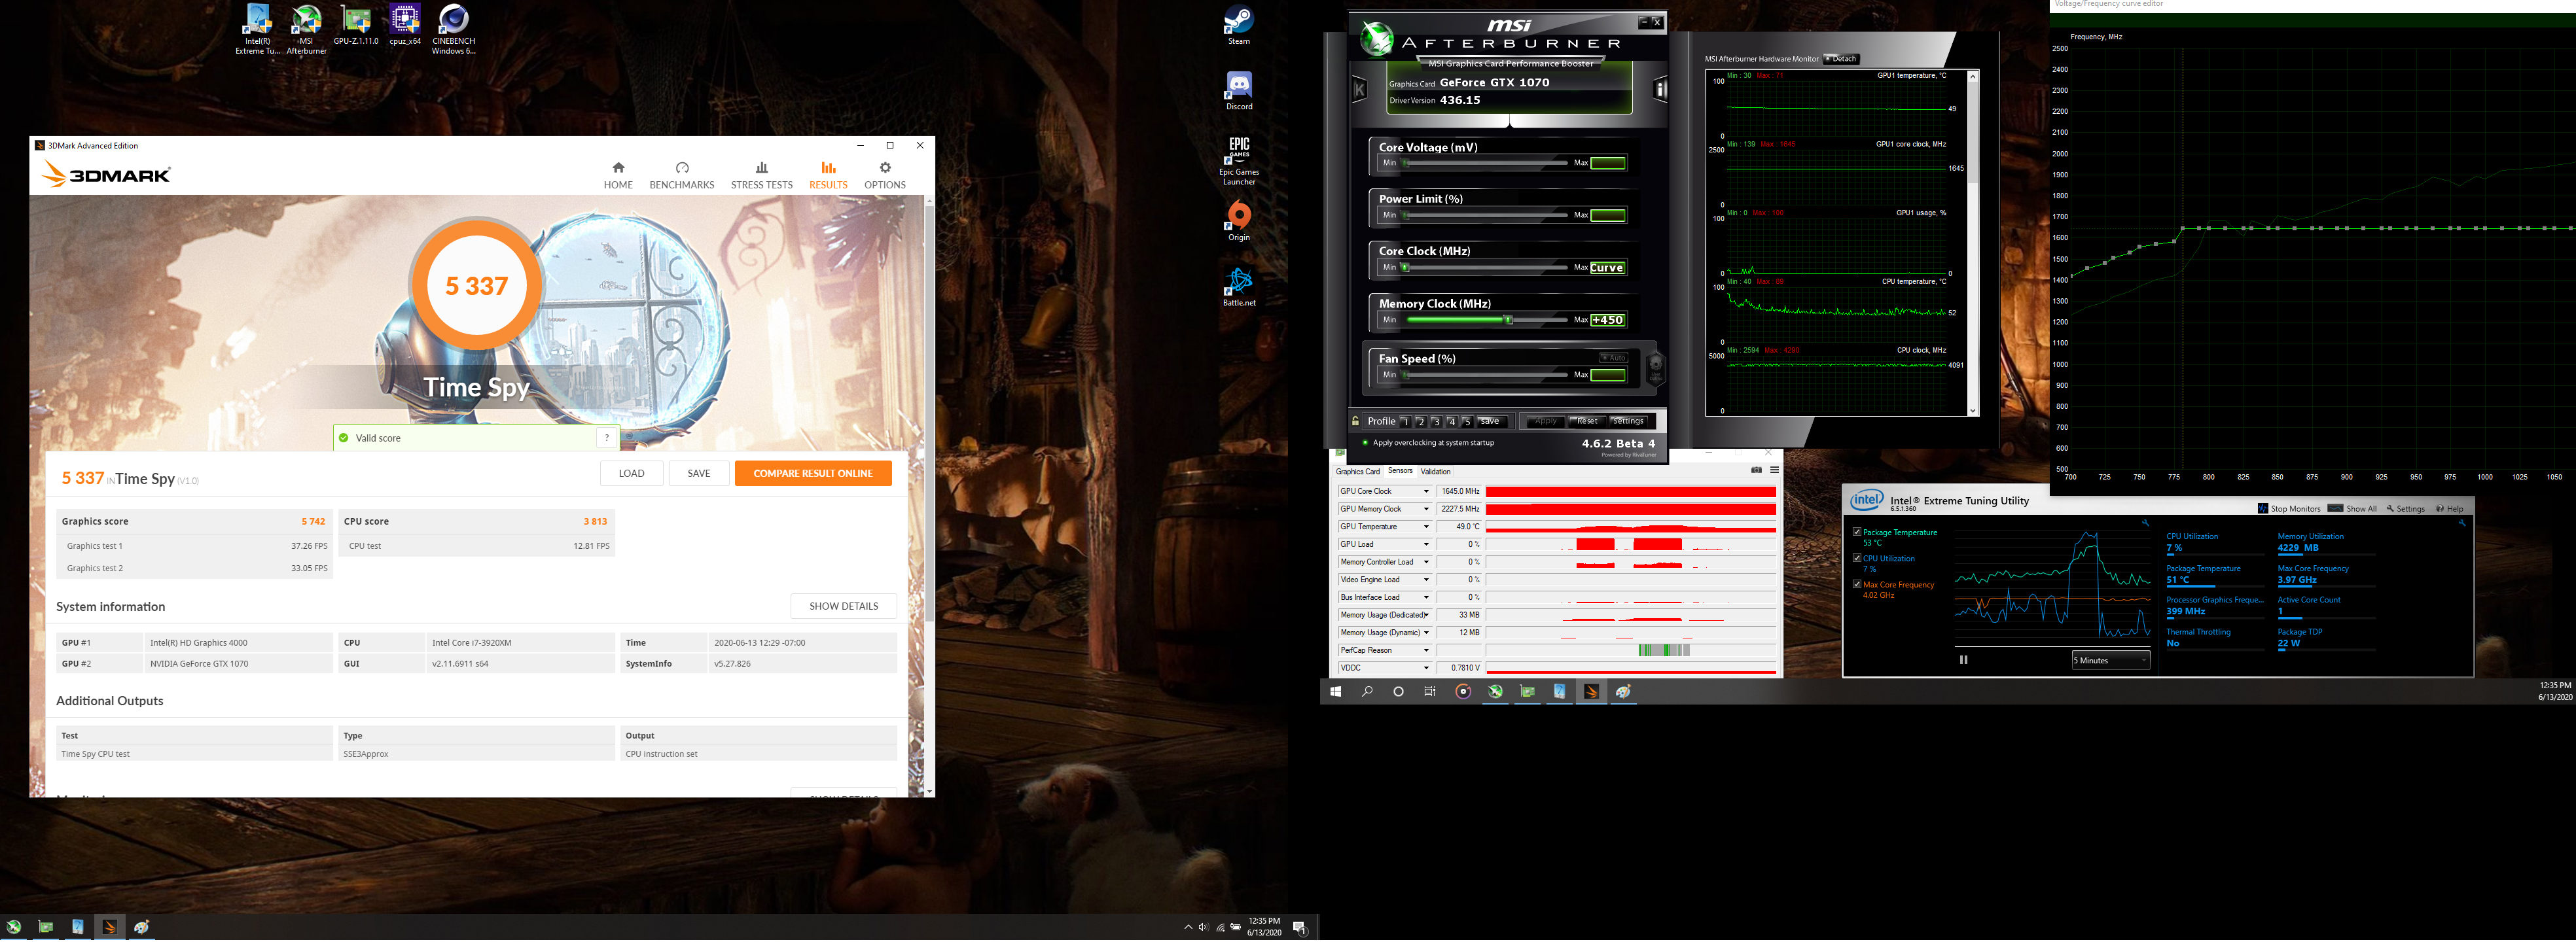
Task: Click SAVE button in 3DMark results
Action: click(699, 473)
